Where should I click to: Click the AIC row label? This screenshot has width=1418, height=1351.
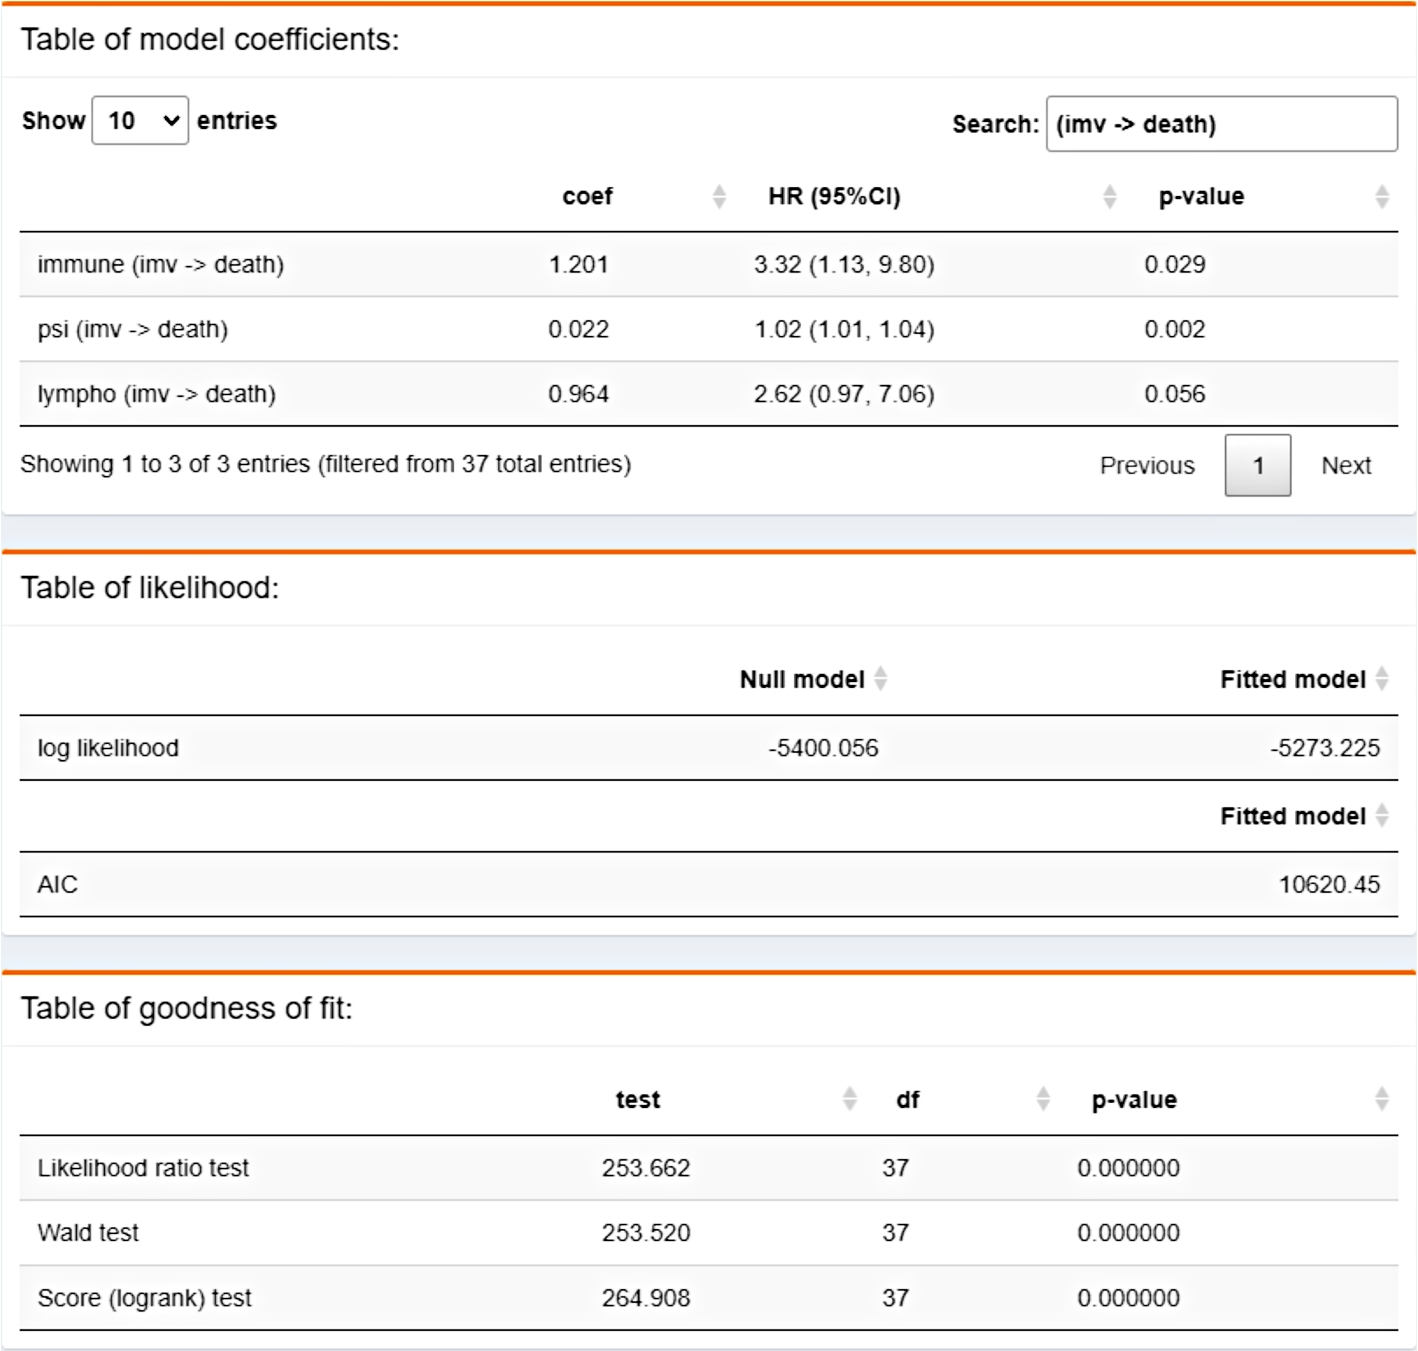tap(57, 885)
